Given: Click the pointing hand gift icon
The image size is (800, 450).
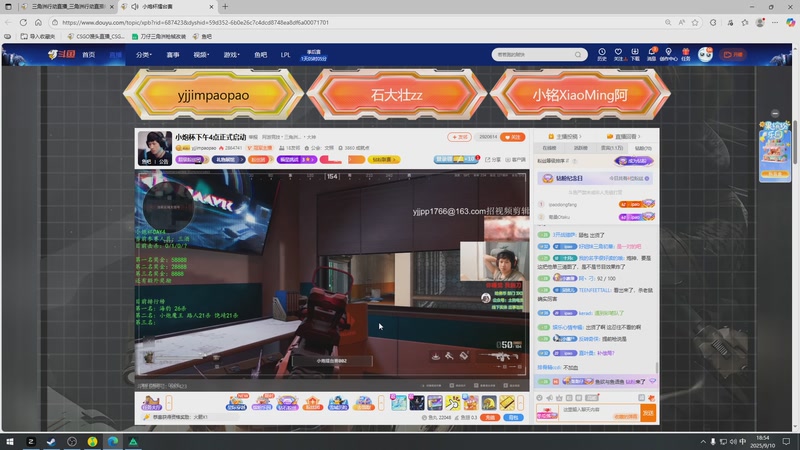Looking at the screenshot, I should tap(453, 403).
